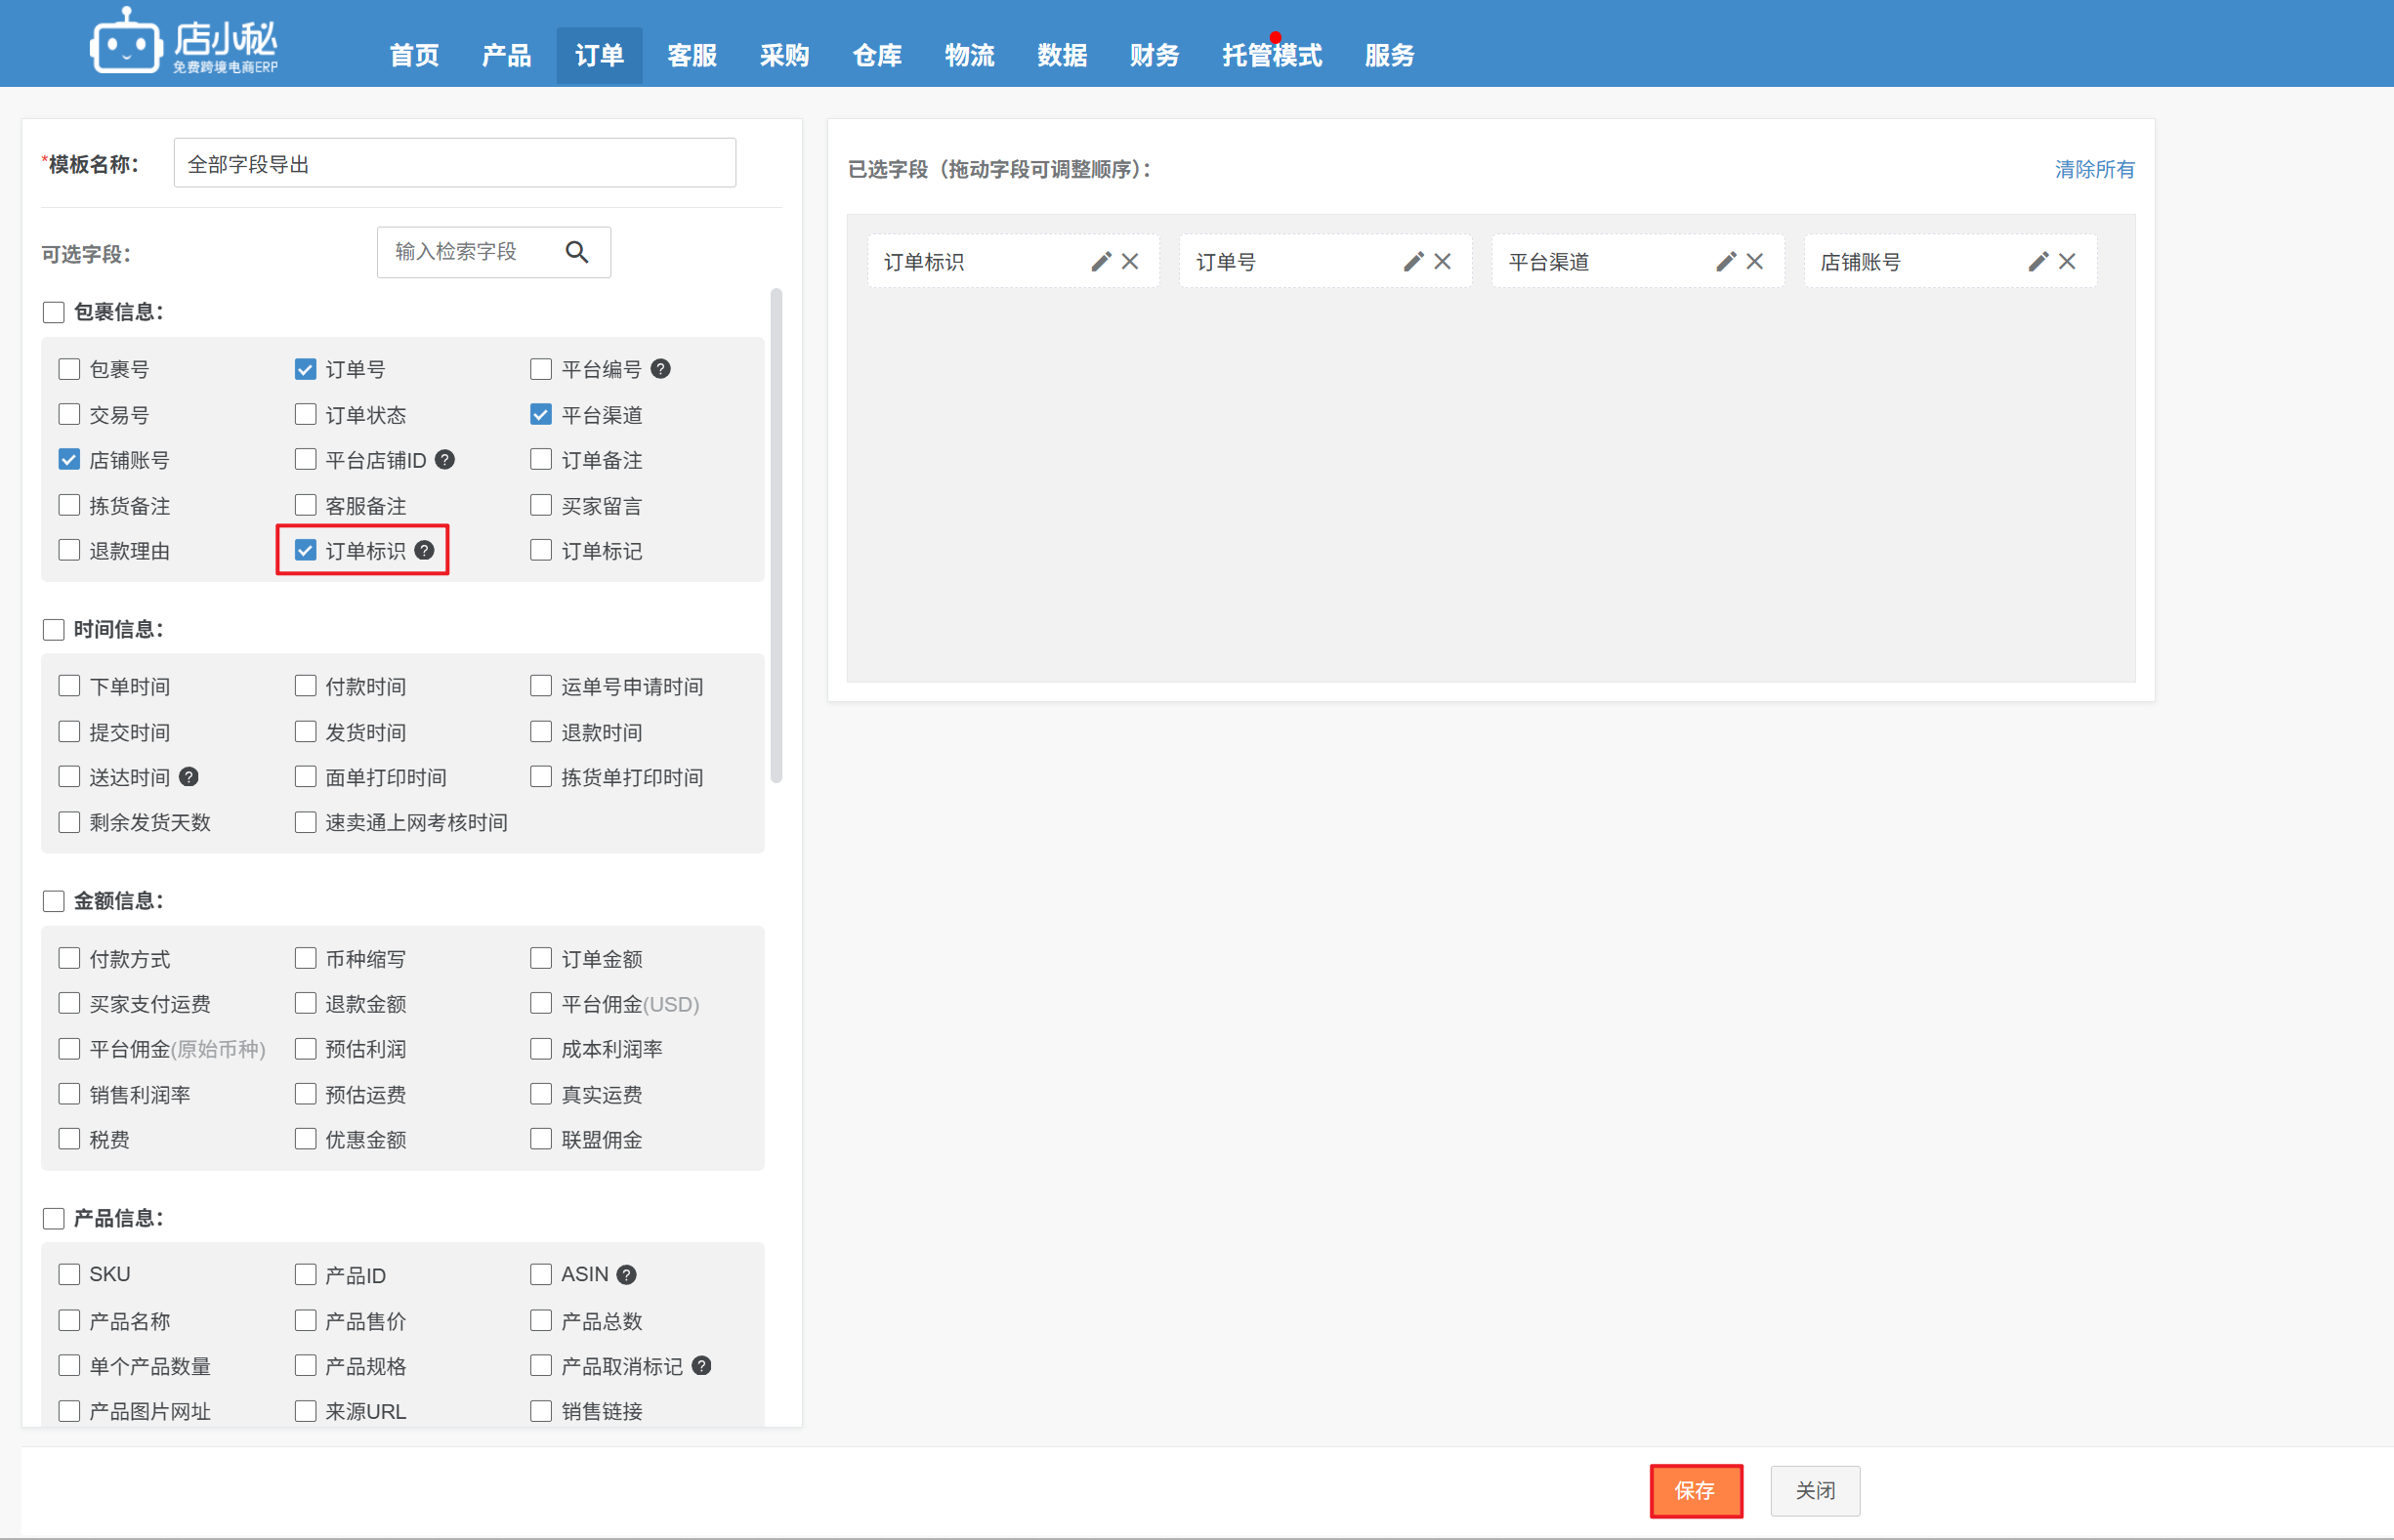The height and width of the screenshot is (1540, 2394).
Task: Click the 保存 button
Action: [x=1695, y=1491]
